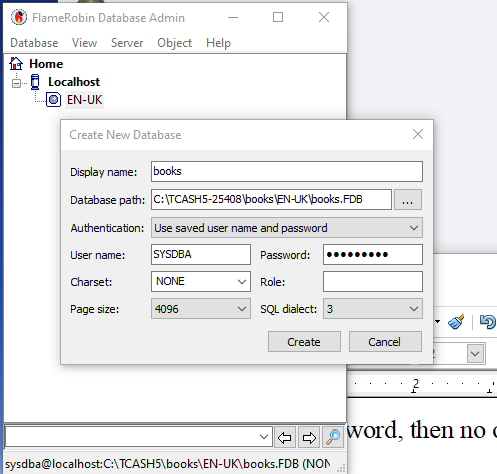Click the Password field

click(x=373, y=255)
